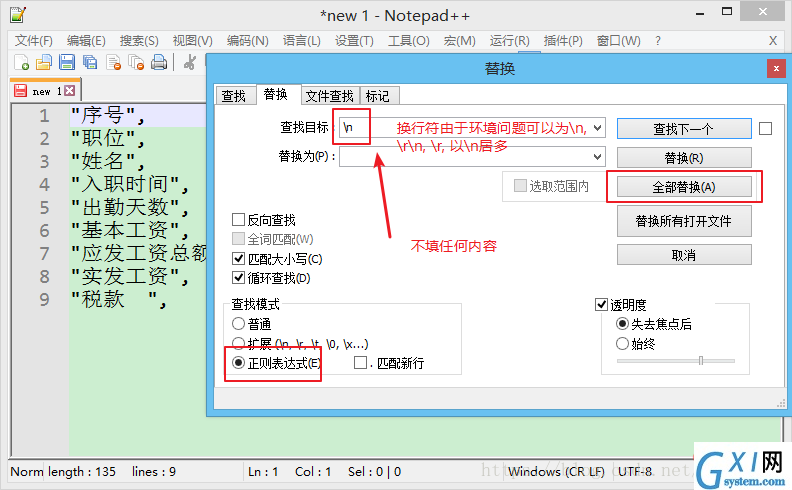Close the Replace dialog with red X
The height and width of the screenshot is (490, 792).
point(776,68)
